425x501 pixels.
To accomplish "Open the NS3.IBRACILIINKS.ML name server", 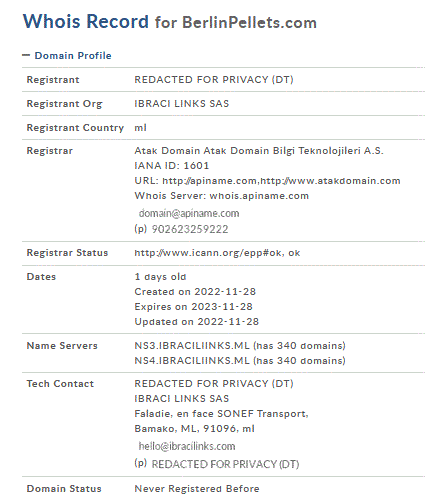I will pos(192,346).
